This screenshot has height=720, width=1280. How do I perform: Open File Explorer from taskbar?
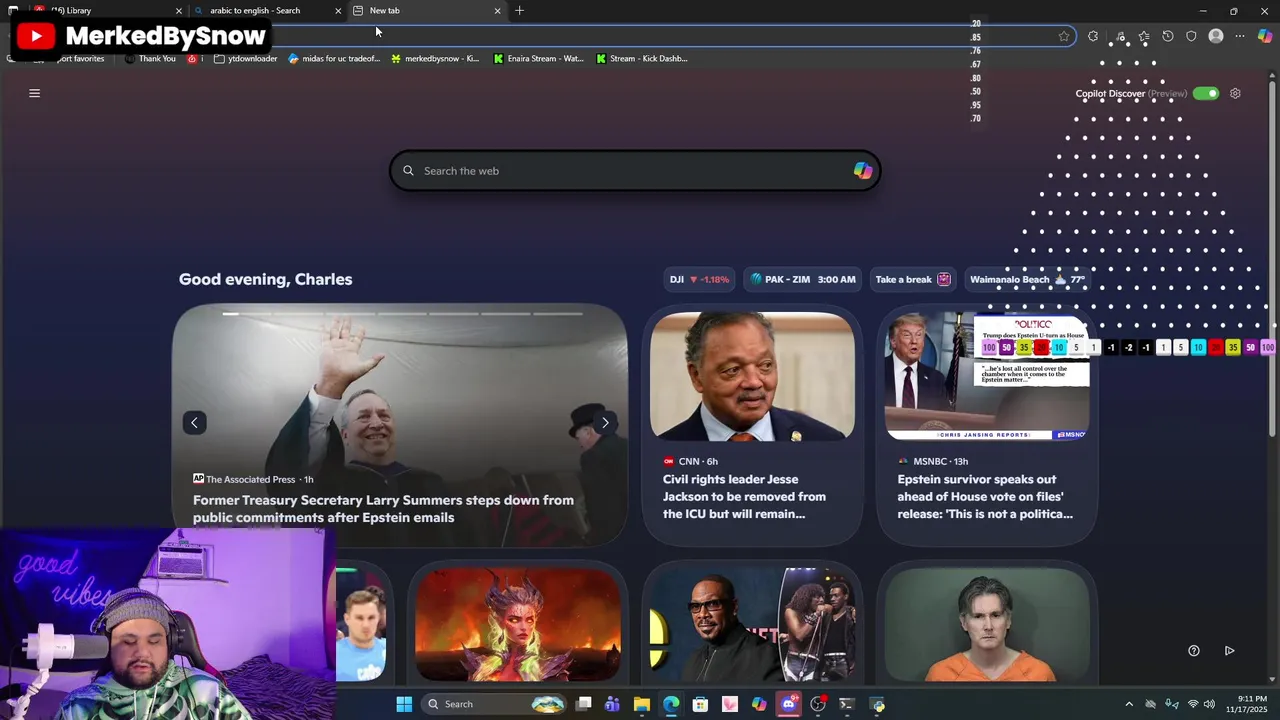[x=642, y=704]
